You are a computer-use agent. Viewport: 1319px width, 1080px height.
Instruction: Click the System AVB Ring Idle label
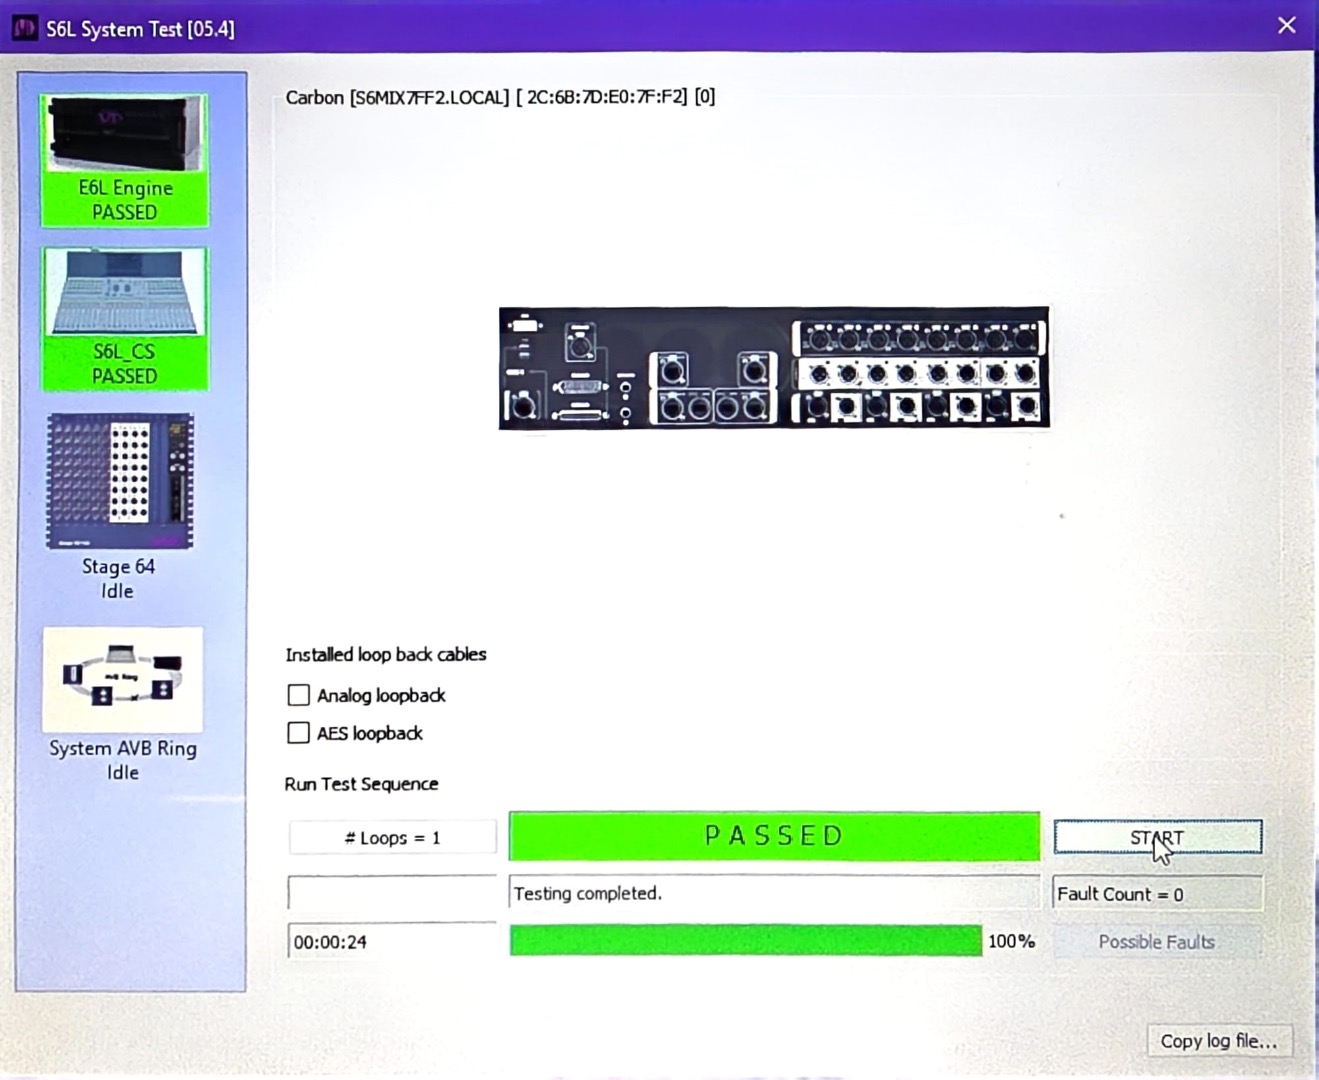click(x=123, y=760)
